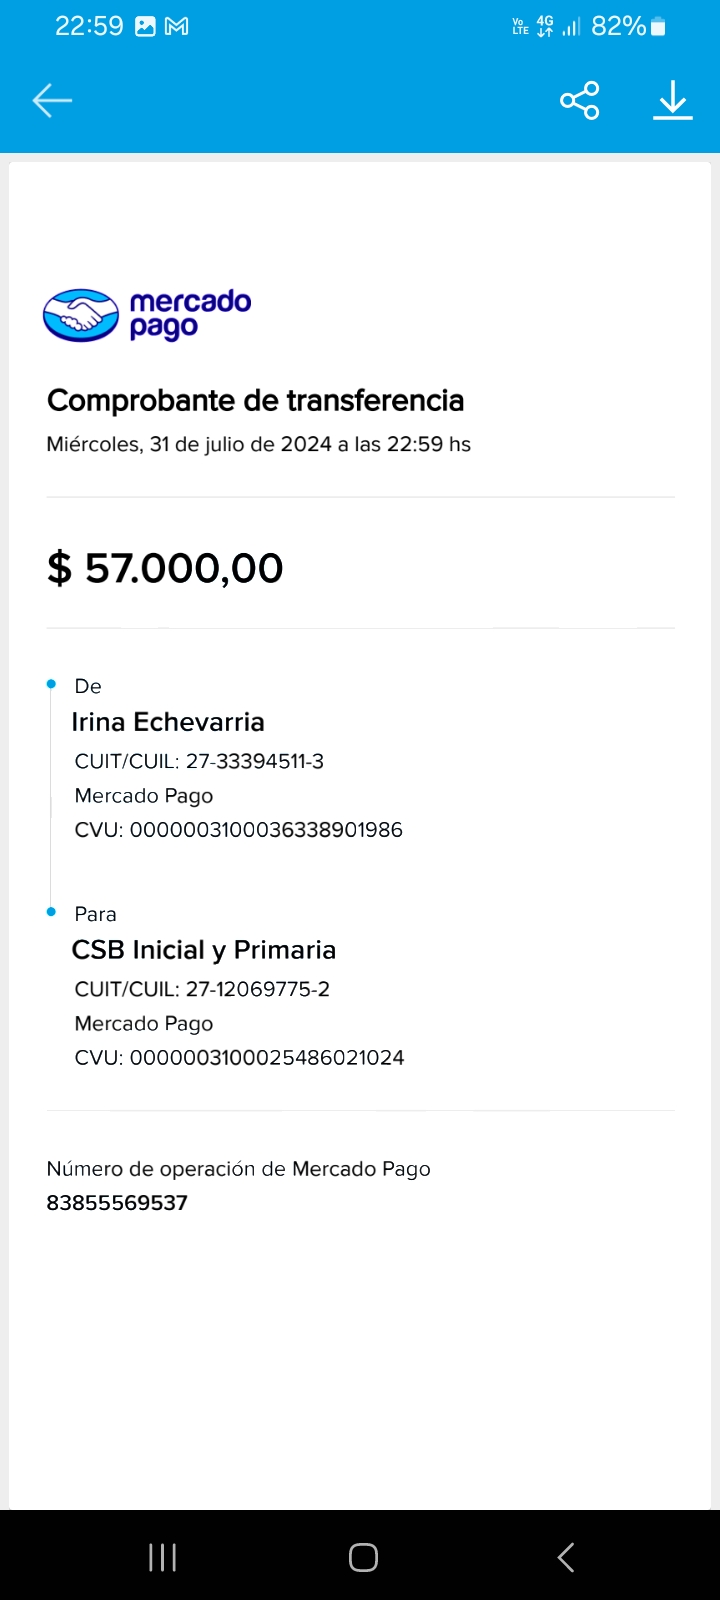Tap the recipient CUIT/CUIL 27-12069775-2
The image size is (720, 1600).
click(257, 990)
